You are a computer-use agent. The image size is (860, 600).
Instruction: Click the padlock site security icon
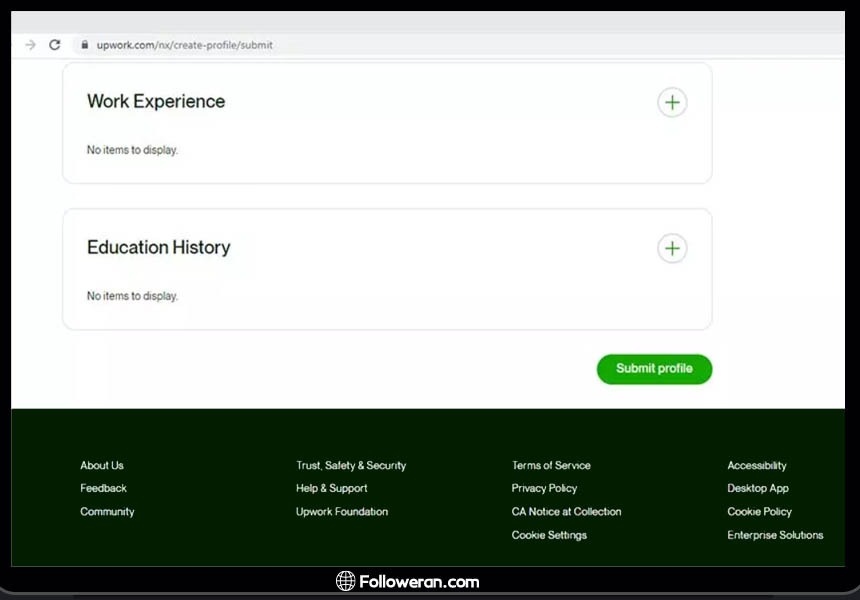[84, 45]
